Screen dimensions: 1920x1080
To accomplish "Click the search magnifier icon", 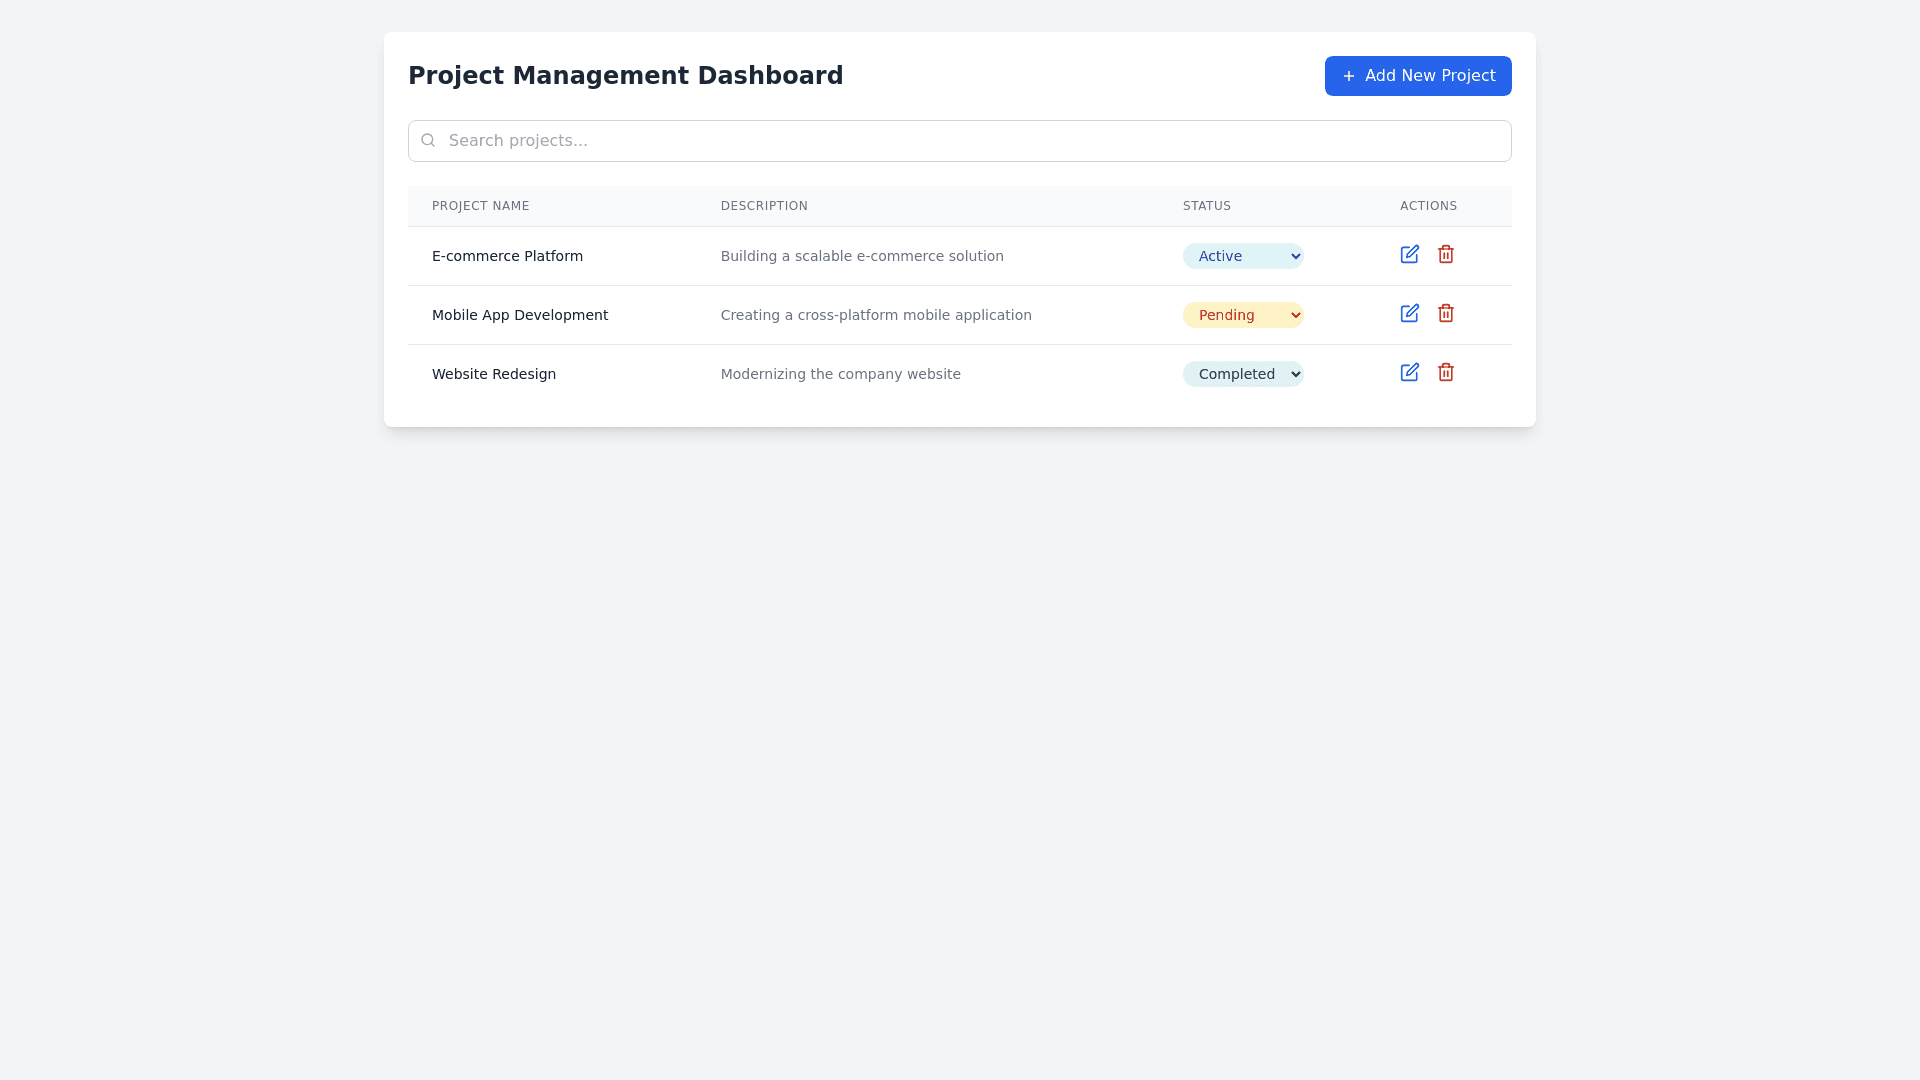I will (x=428, y=141).
